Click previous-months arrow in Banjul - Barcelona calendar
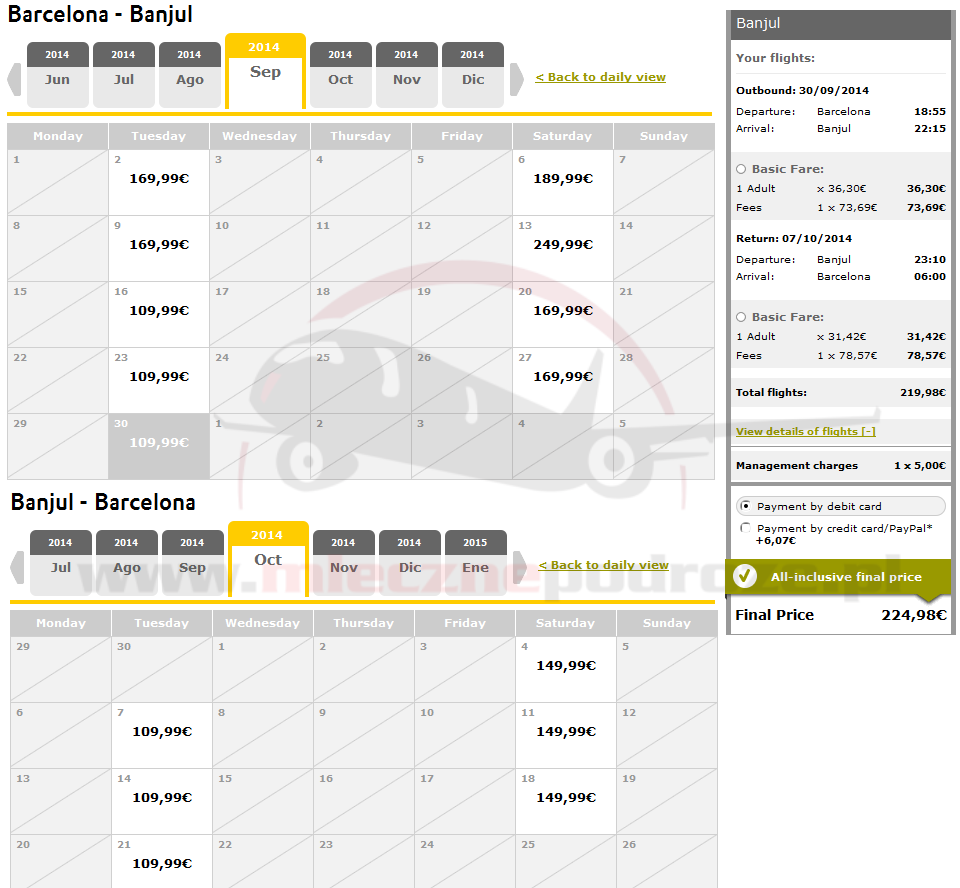Image resolution: width=960 pixels, height=888 pixels. pos(17,567)
